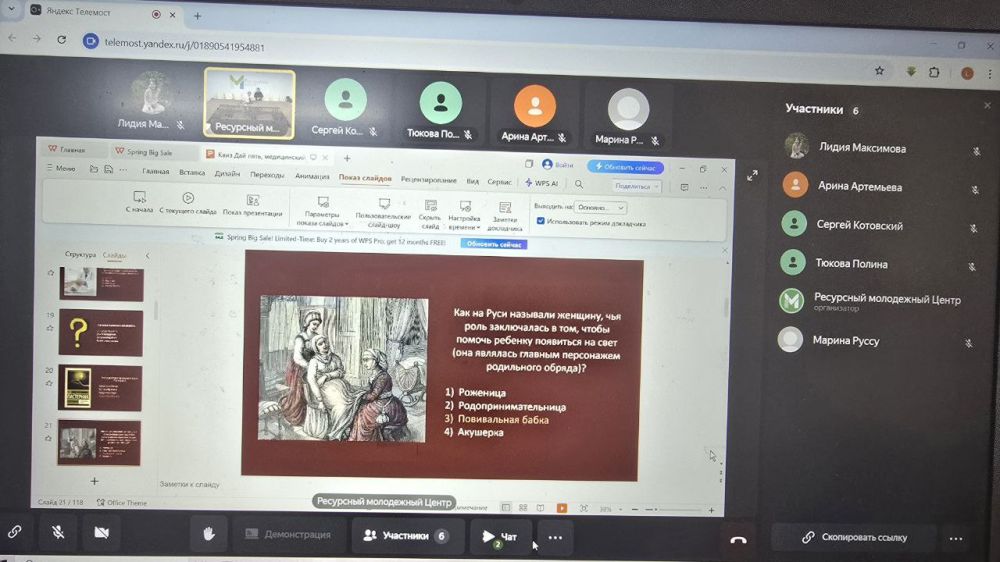1000x562 pixels.
Task: Click Лидия Ма... video tile
Action: [x=152, y=101]
